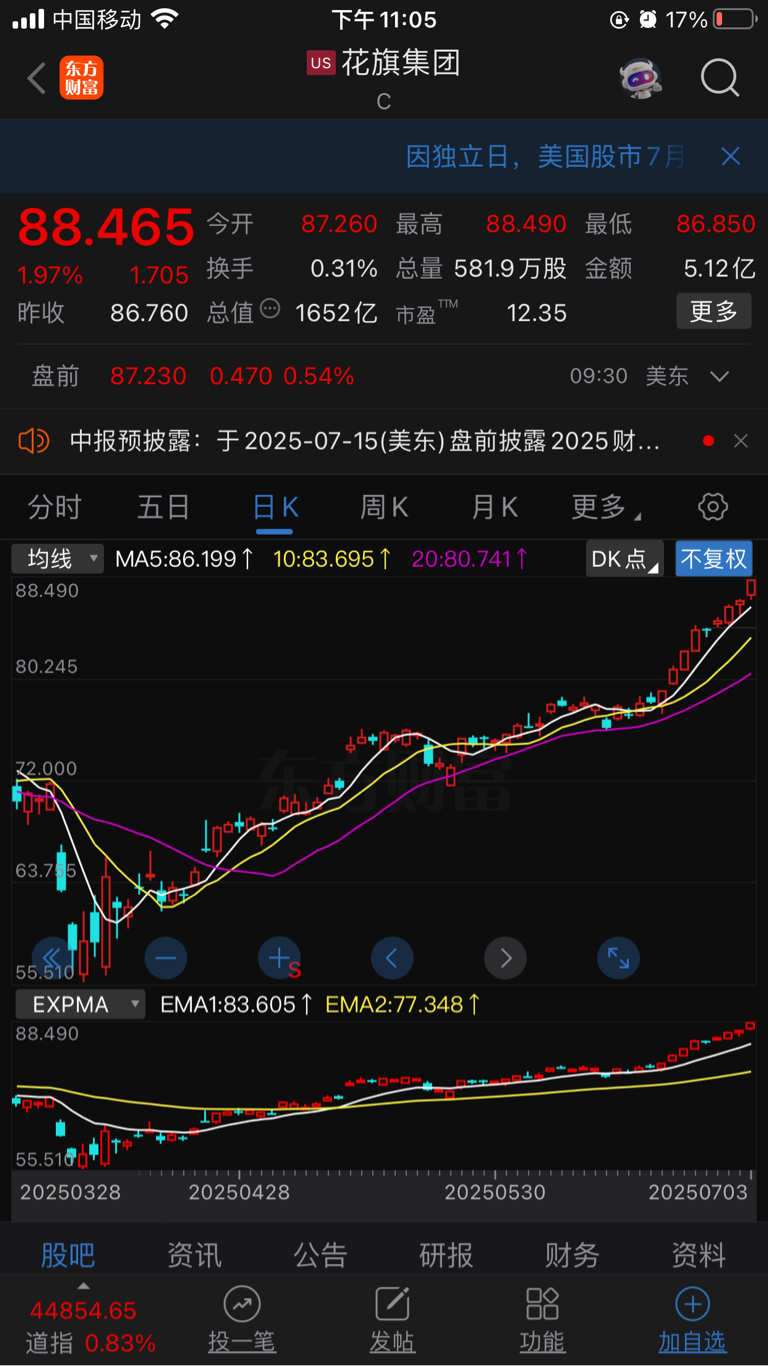Viewport: 768px width, 1366px height.
Task: Open the 因独立日 美国股市 news banner
Action: click(x=546, y=156)
